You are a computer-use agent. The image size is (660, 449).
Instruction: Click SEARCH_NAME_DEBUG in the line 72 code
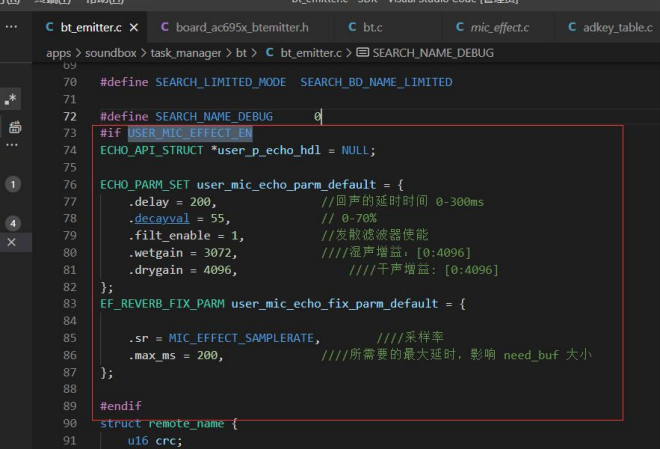pyautogui.click(x=214, y=117)
